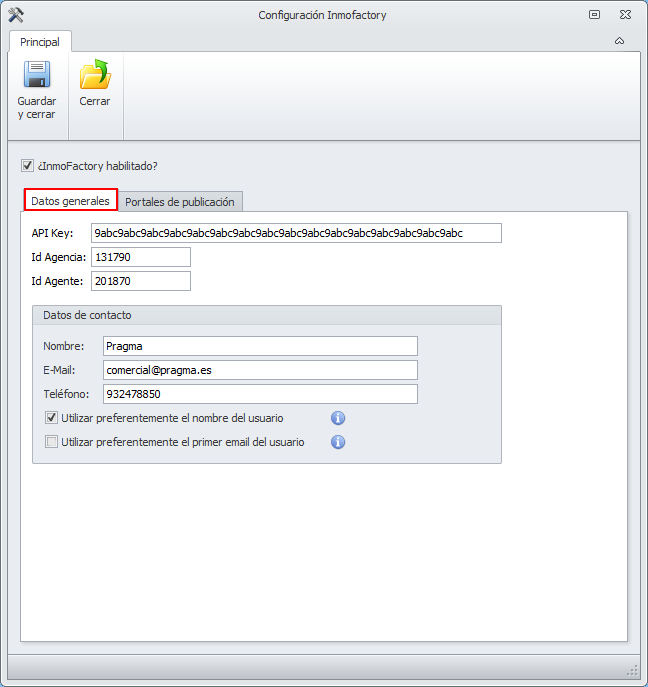The width and height of the screenshot is (648, 687).
Task: Click the Datos de contacto group header
Action: tap(267, 315)
